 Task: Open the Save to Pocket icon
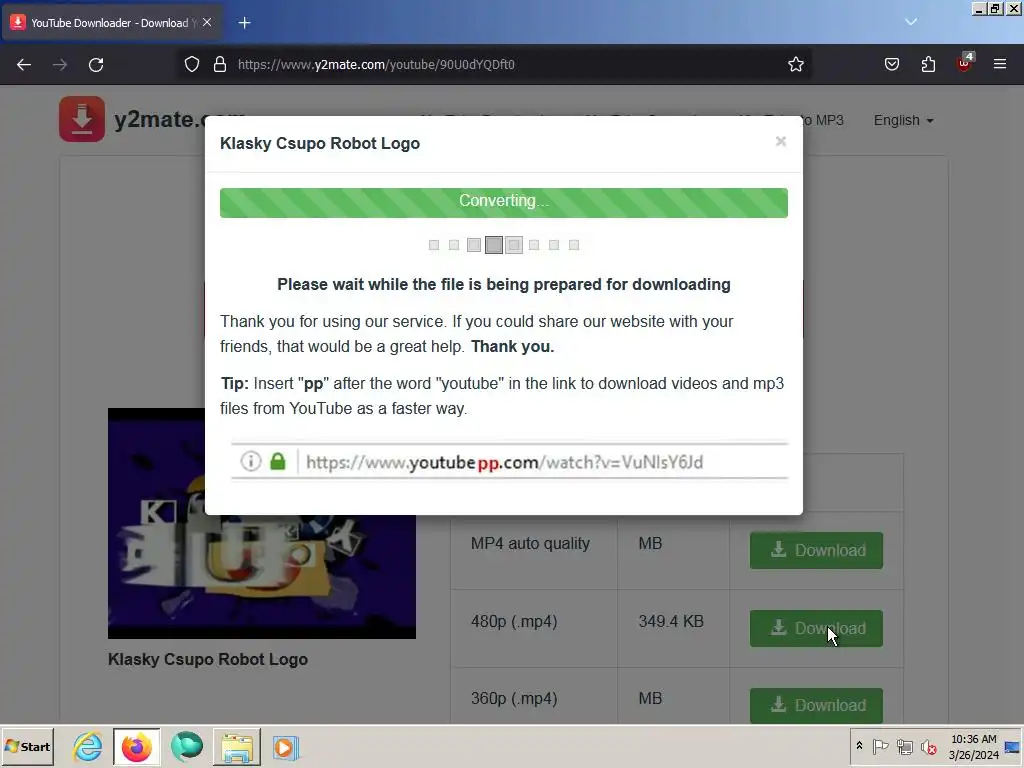[x=891, y=65]
